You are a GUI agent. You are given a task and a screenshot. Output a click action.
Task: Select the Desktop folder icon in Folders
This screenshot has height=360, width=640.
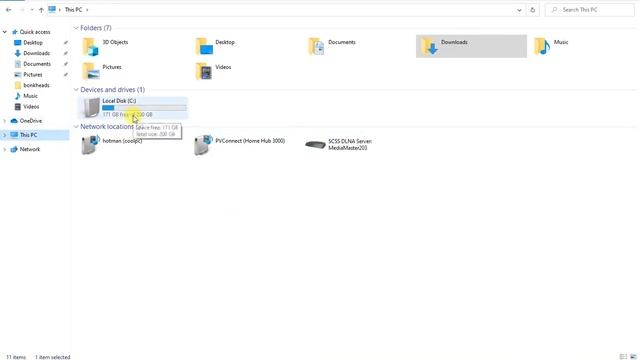pos(204,46)
